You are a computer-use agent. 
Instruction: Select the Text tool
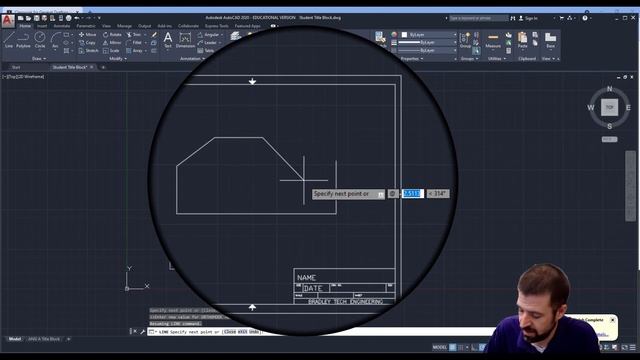point(168,40)
